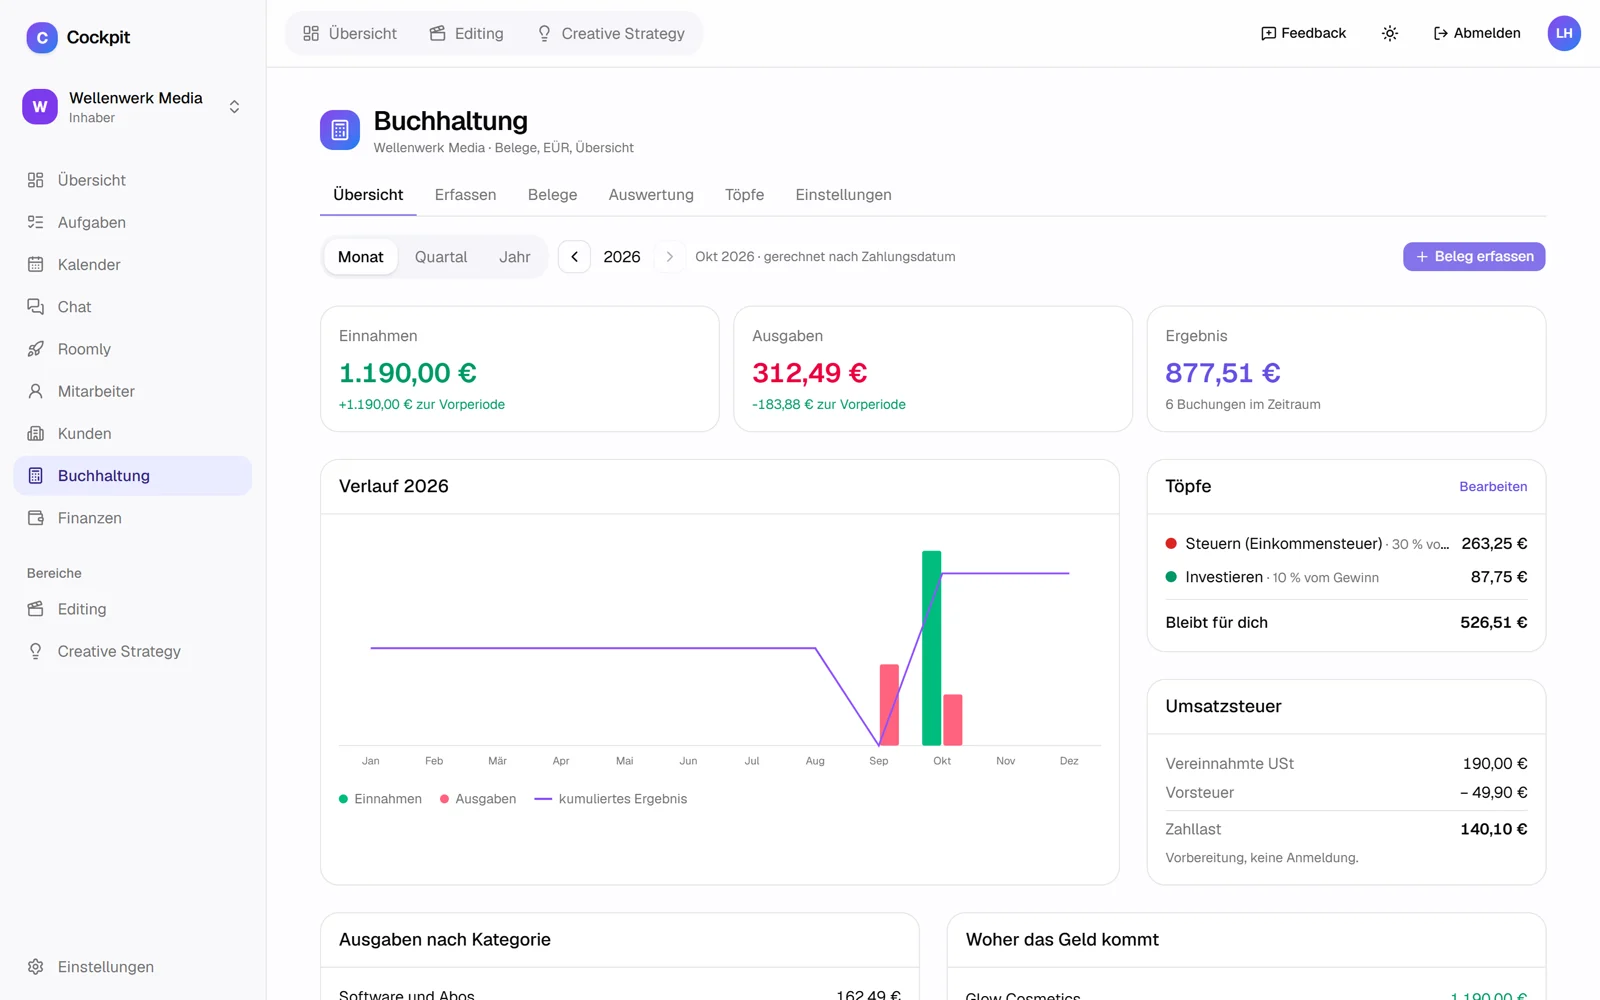Open the Kunden building icon
This screenshot has width=1600, height=1000.
coord(36,433)
